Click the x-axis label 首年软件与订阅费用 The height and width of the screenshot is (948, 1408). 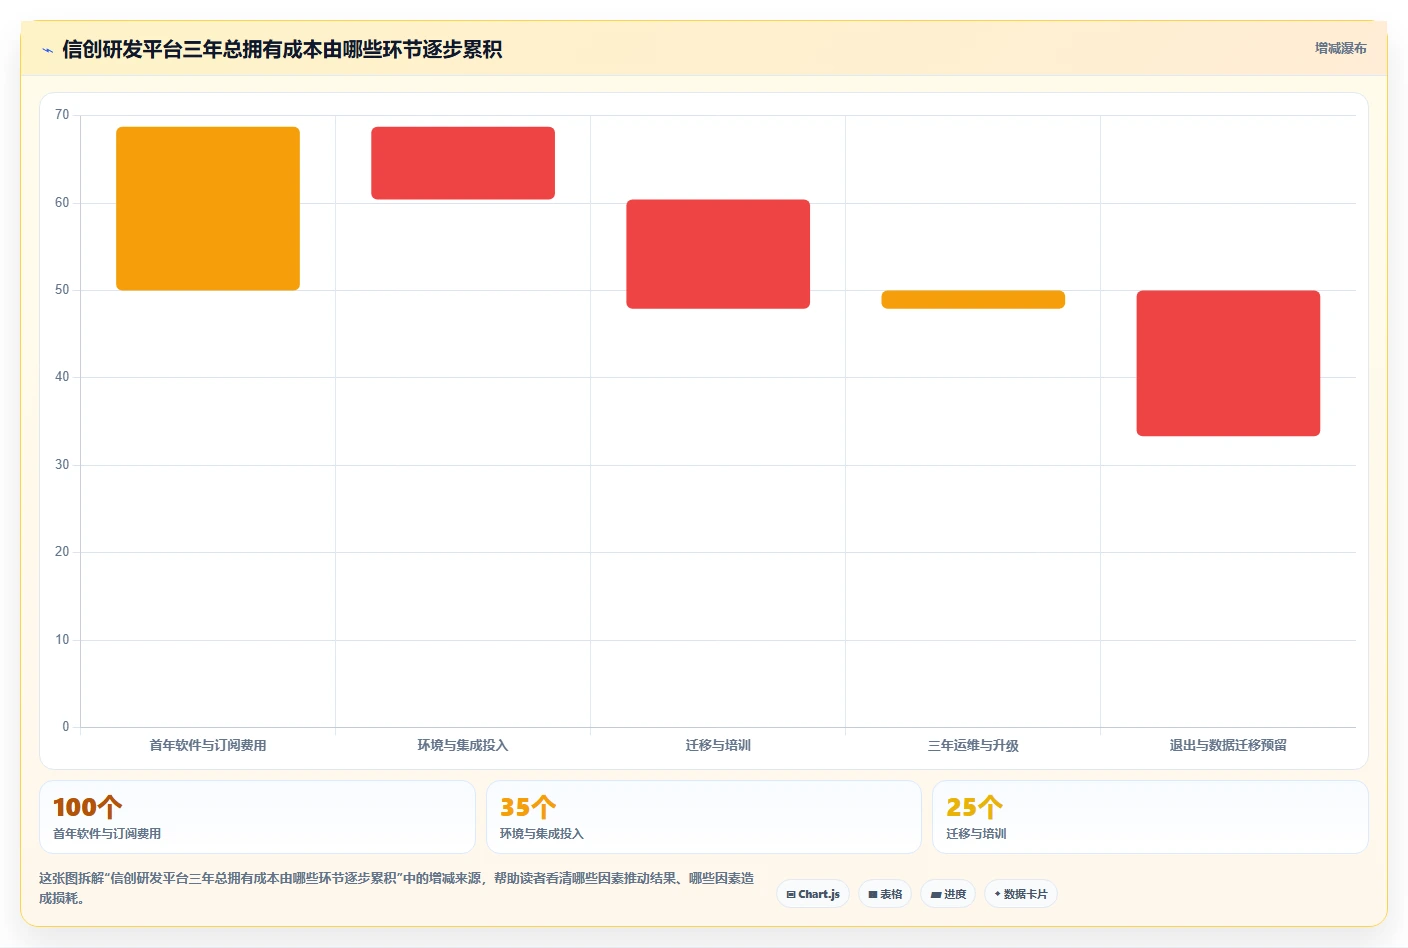(x=208, y=745)
